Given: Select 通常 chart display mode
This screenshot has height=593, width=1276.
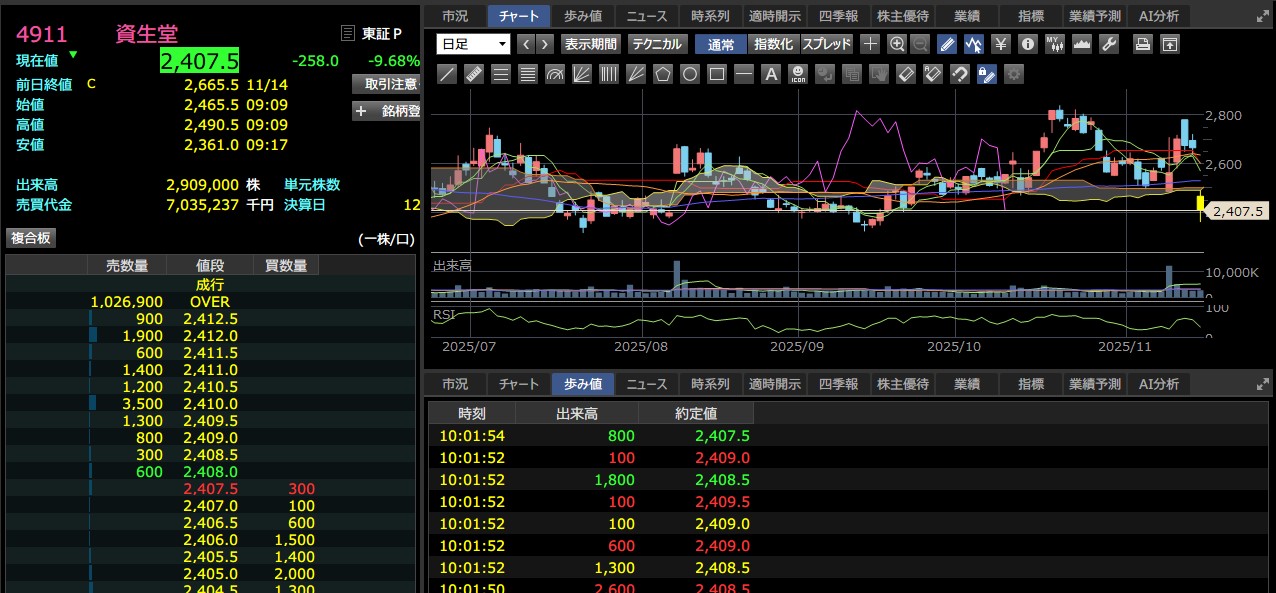Looking at the screenshot, I should click(721, 44).
